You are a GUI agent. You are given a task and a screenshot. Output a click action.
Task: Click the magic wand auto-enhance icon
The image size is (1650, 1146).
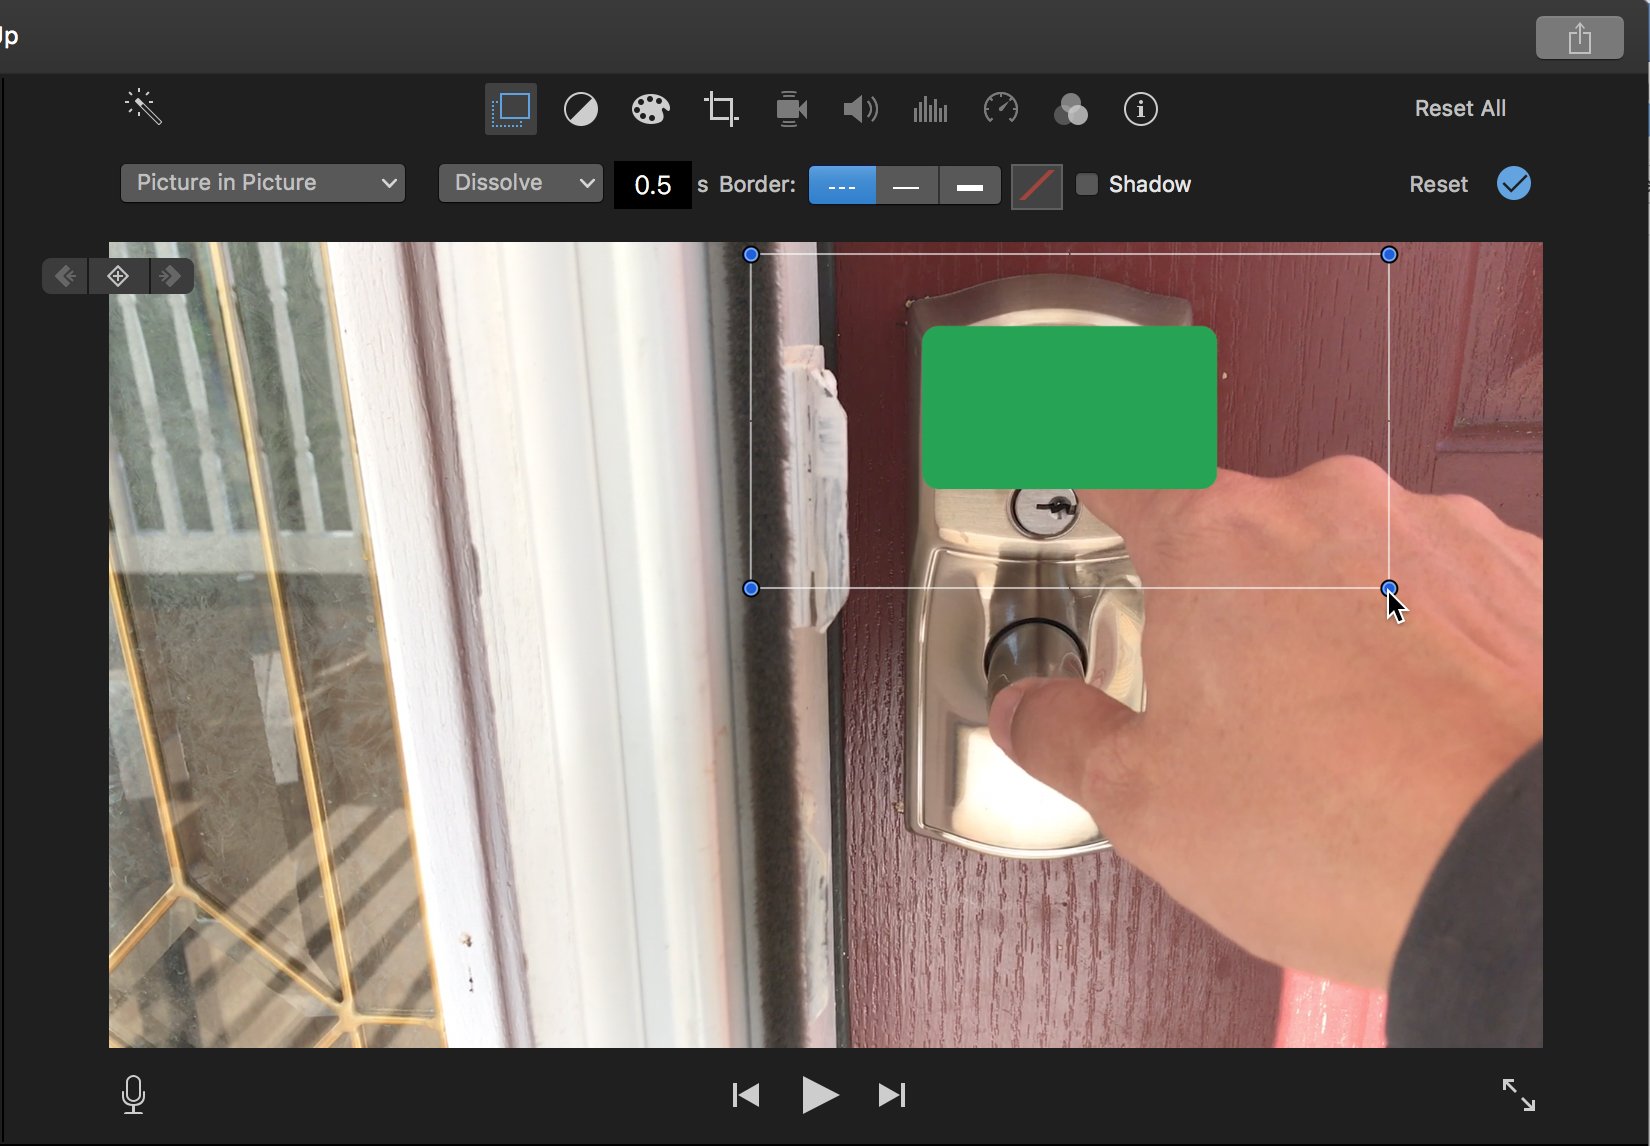coord(143,107)
